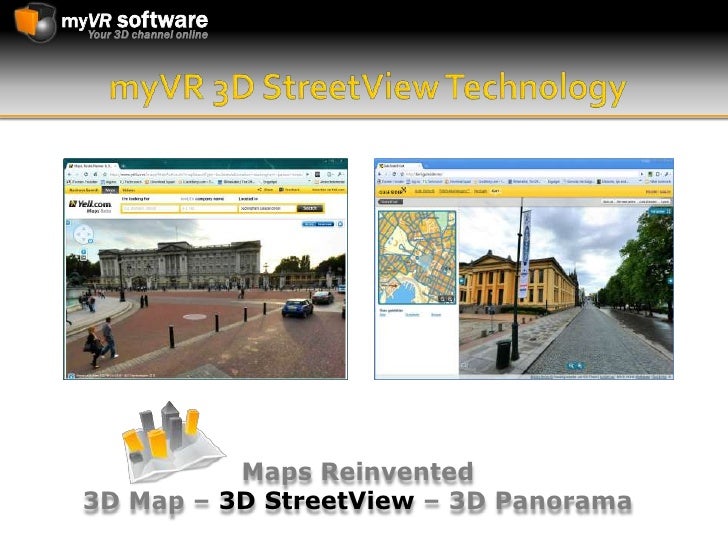Click the house icon at top-right of Yell.com street view
The image size is (728, 546).
[x=340, y=224]
